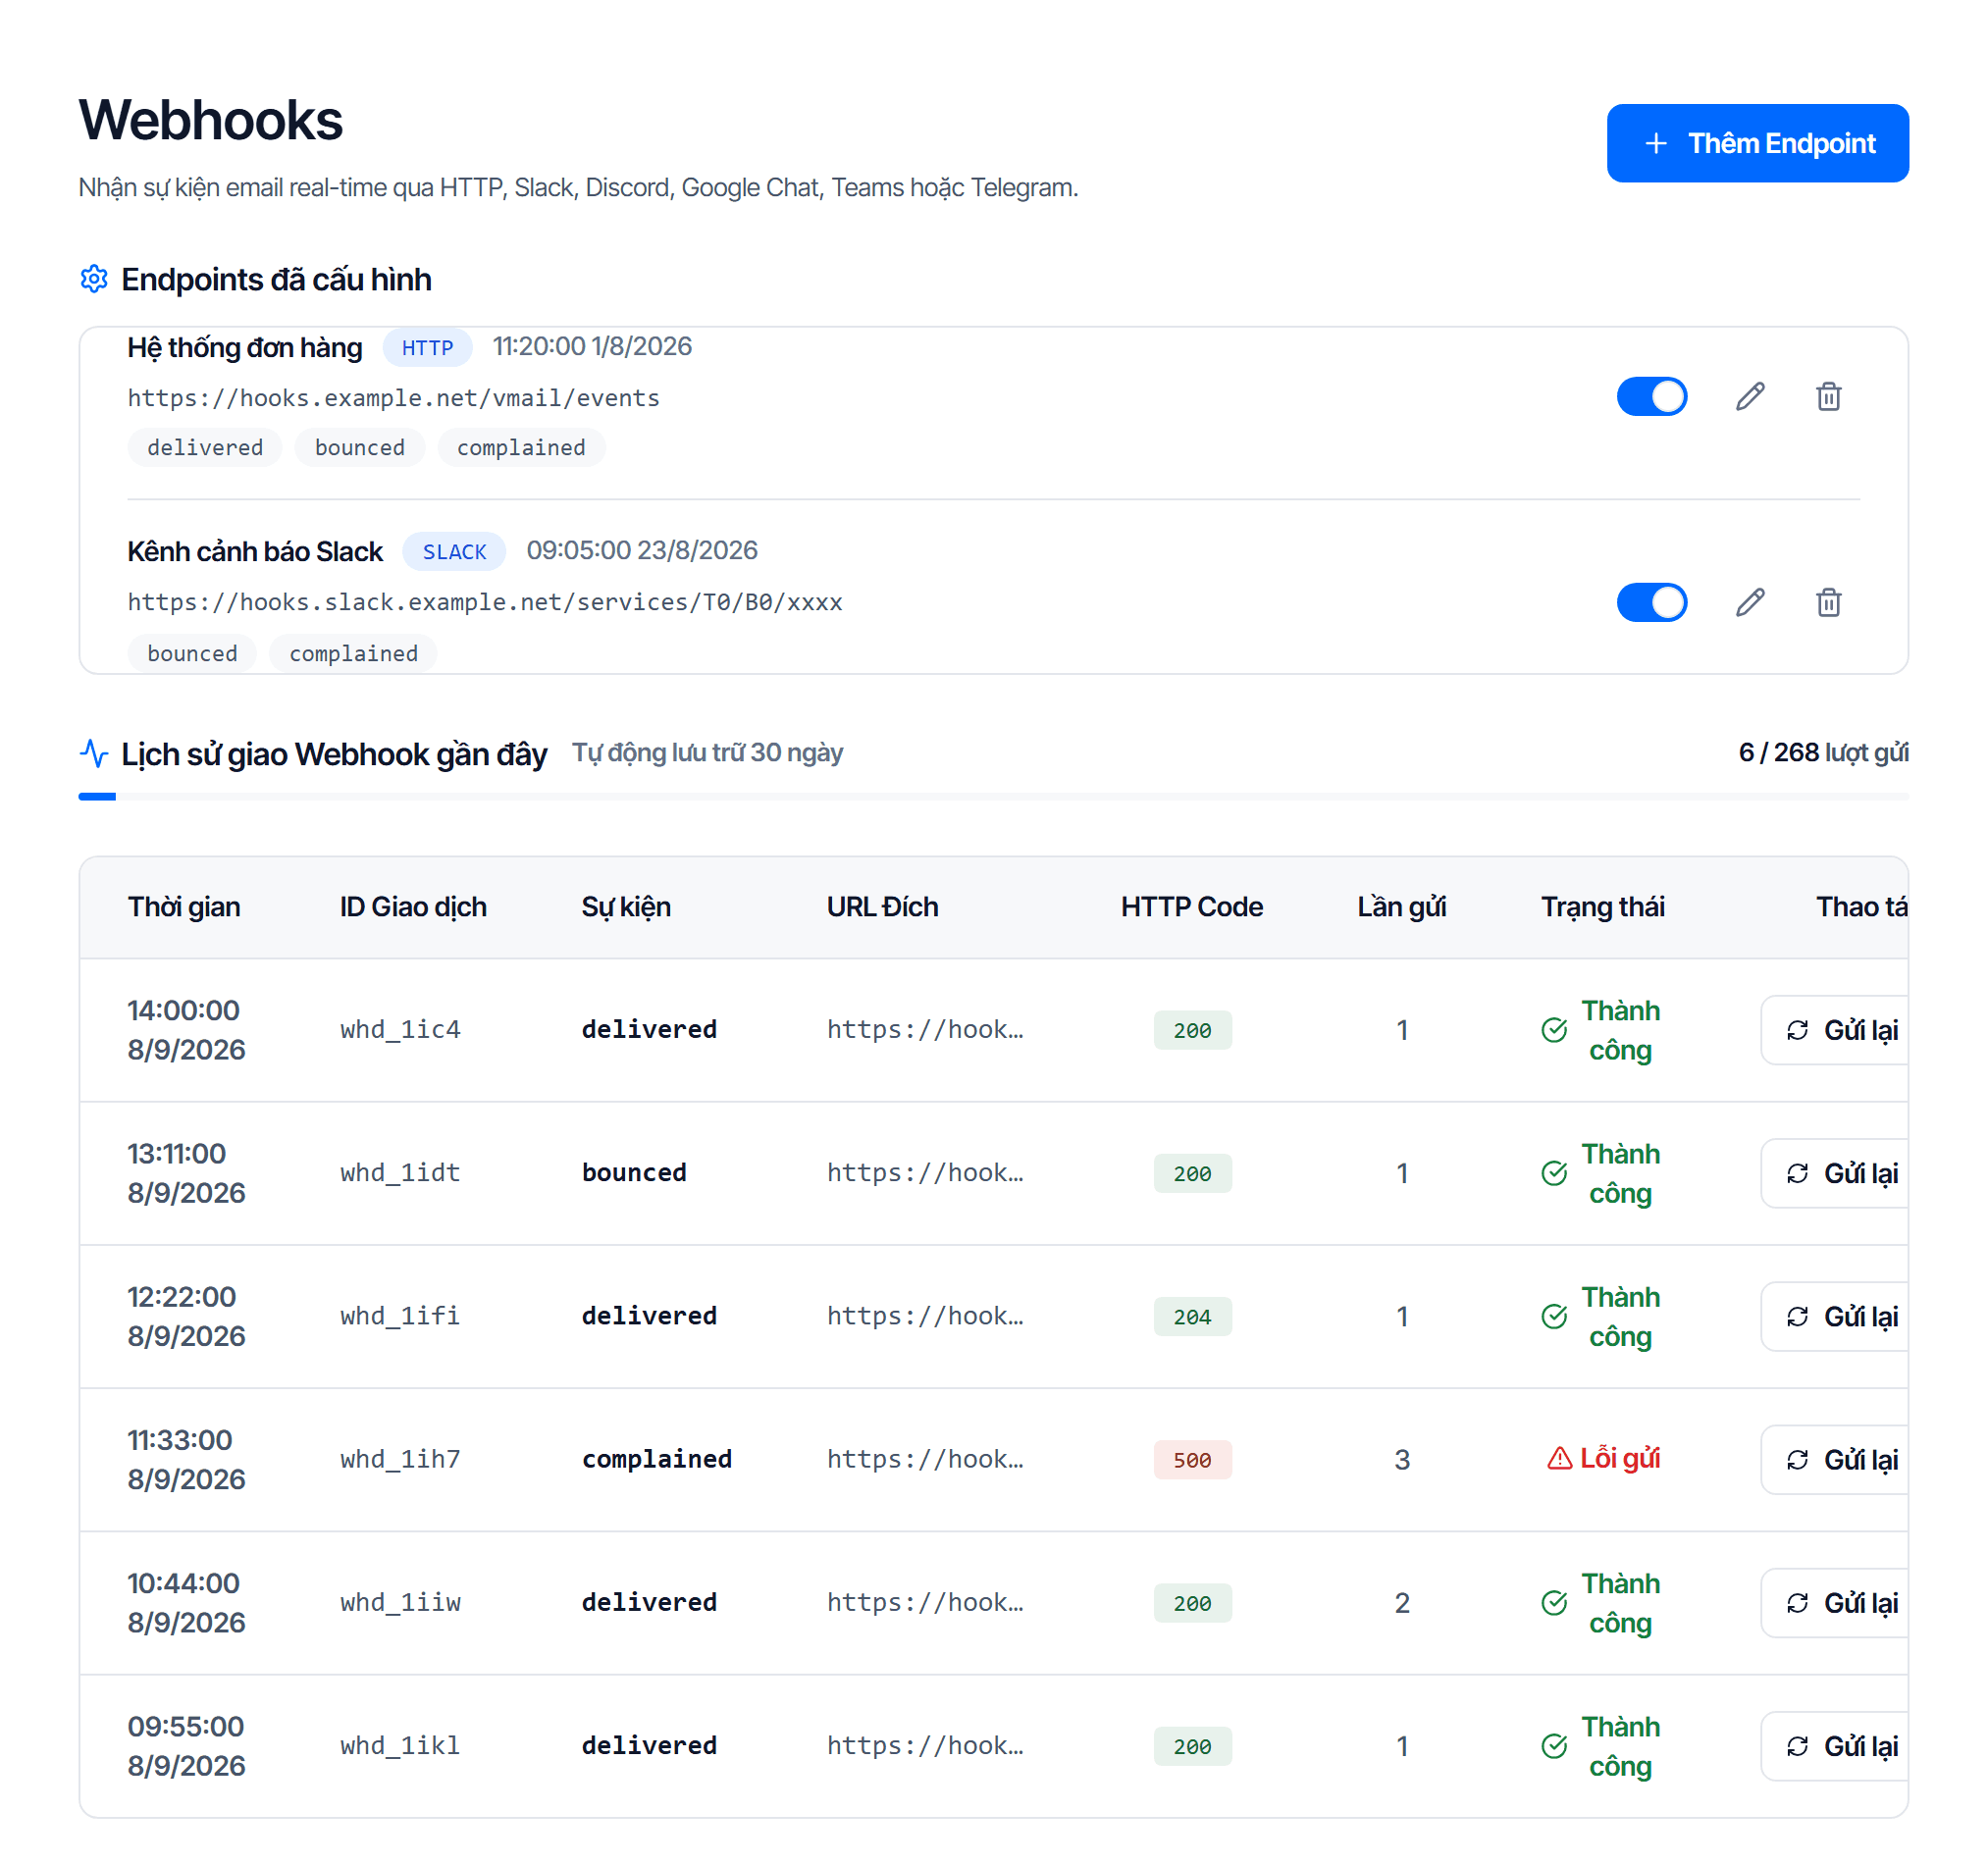Disable the Kênh cảnh báo Slack toggle
The width and height of the screenshot is (1988, 1863).
click(x=1652, y=602)
